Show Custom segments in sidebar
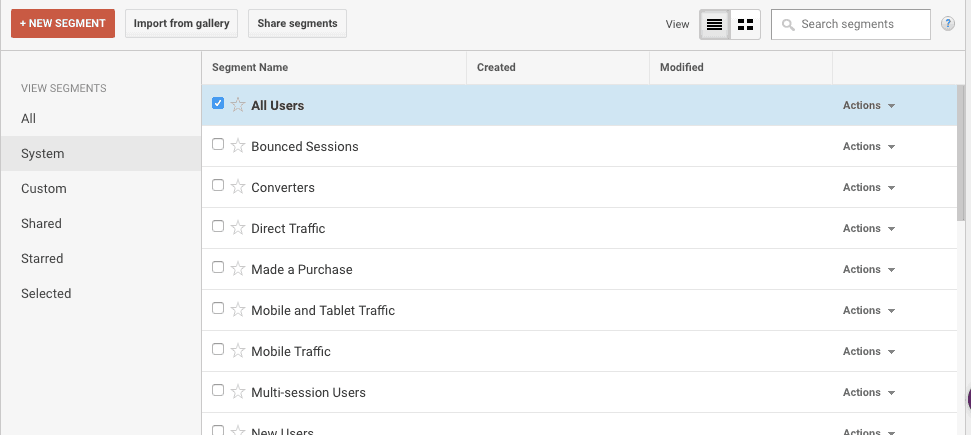The width and height of the screenshot is (971, 435). 44,188
